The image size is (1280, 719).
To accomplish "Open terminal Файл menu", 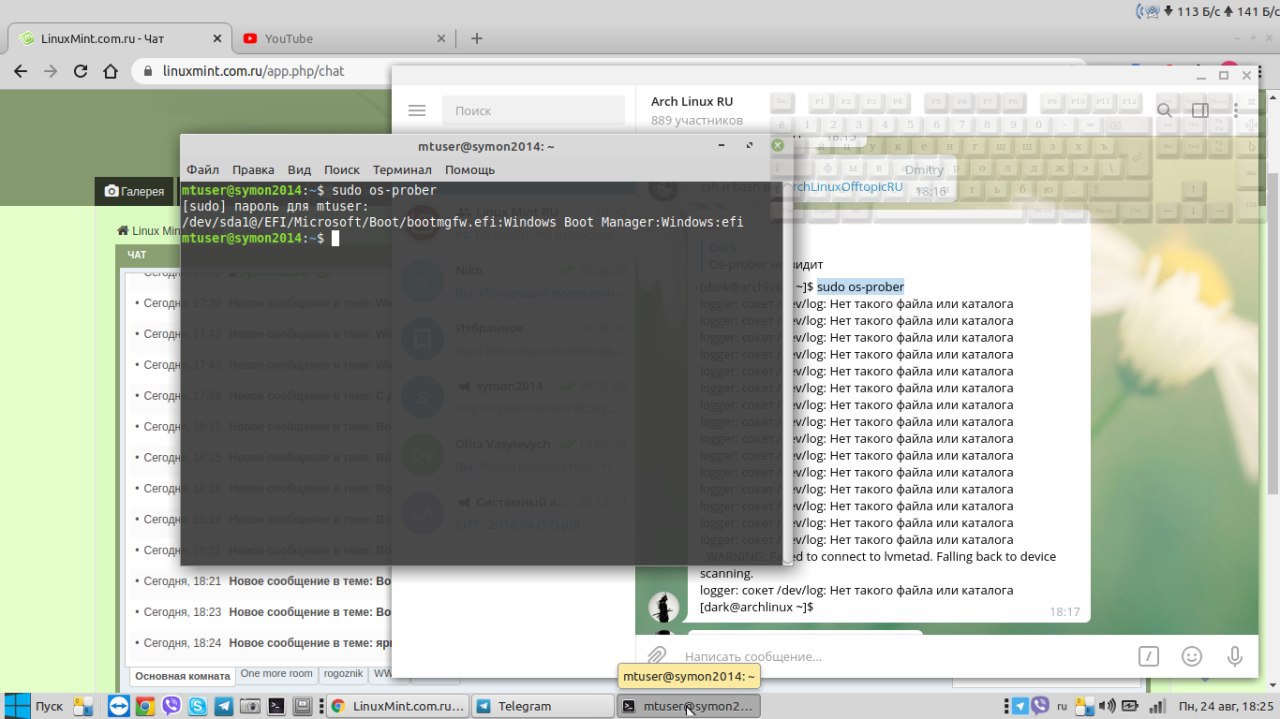I will [x=203, y=170].
